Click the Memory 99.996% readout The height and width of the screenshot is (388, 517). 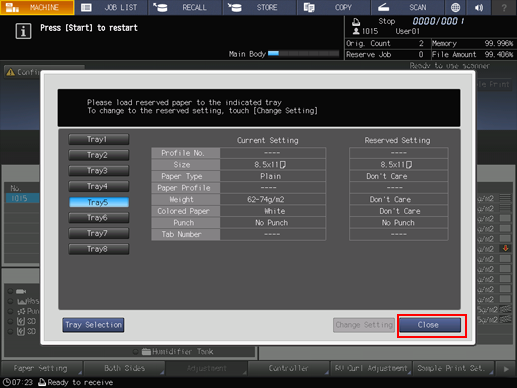pyautogui.click(x=473, y=43)
